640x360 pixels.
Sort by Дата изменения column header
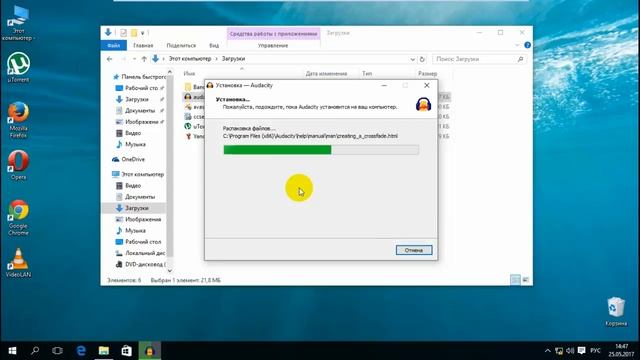tap(326, 74)
